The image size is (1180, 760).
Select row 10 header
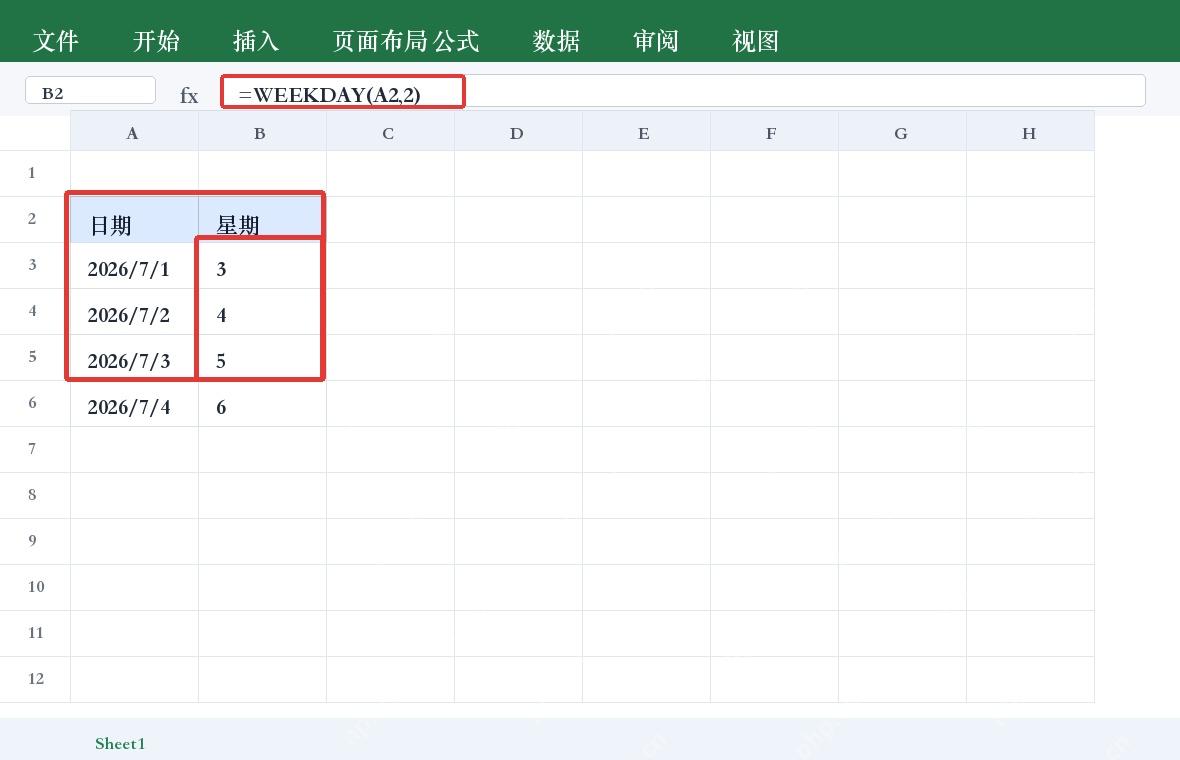coord(35,587)
